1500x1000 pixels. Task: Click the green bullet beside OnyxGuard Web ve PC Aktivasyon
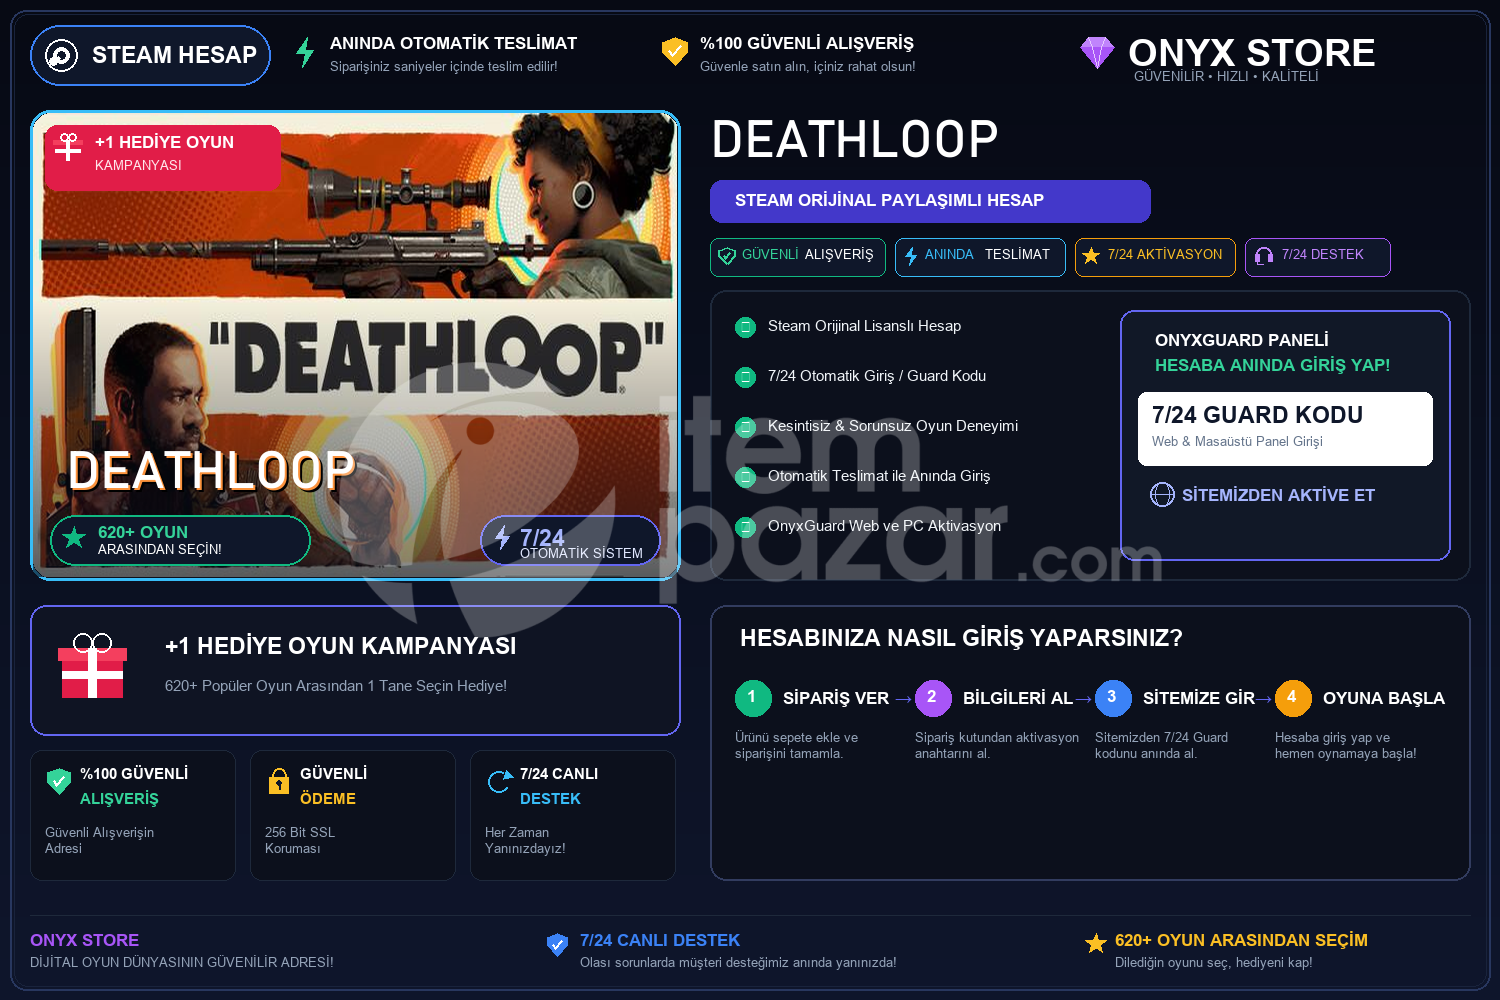pos(745,527)
